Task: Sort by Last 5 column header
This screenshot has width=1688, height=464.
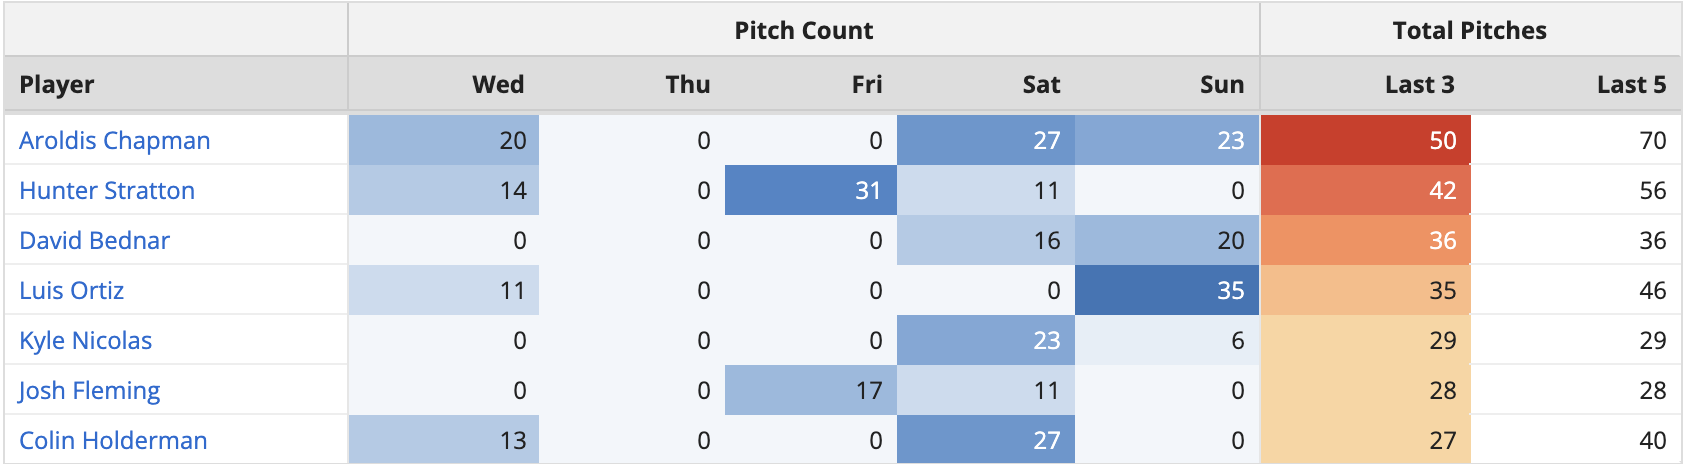Action: 1631,84
